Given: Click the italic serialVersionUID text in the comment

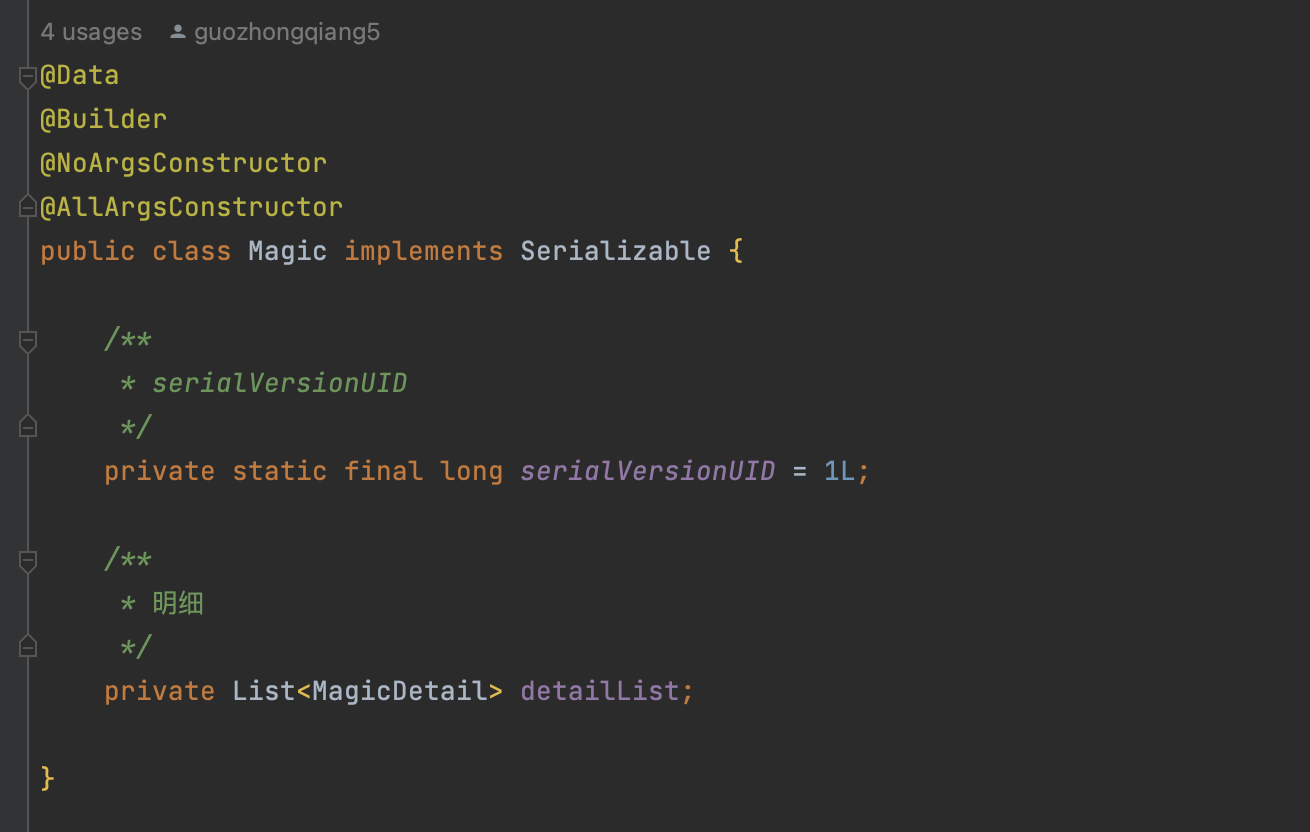Looking at the screenshot, I should 279,383.
